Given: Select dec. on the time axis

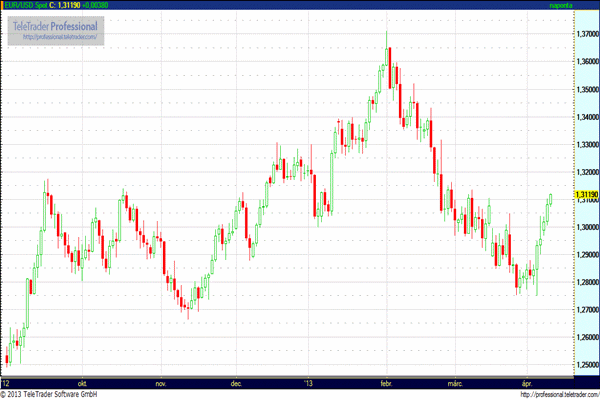Looking at the screenshot, I should pyautogui.click(x=237, y=383).
